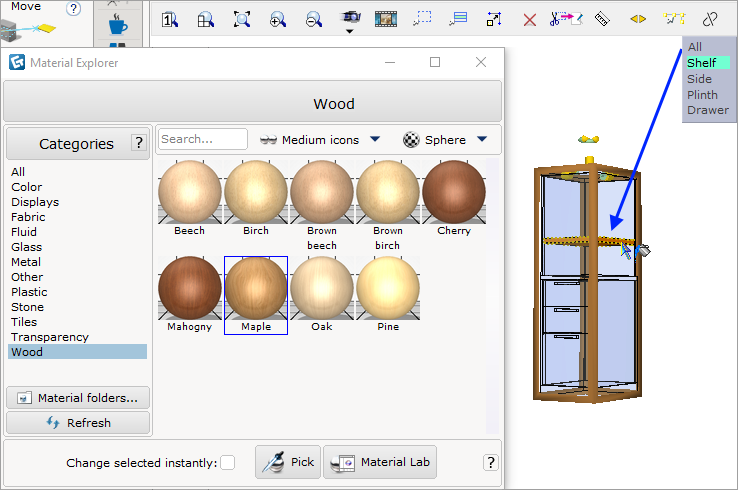Click the Wood header button
738x490 pixels.
(253, 102)
